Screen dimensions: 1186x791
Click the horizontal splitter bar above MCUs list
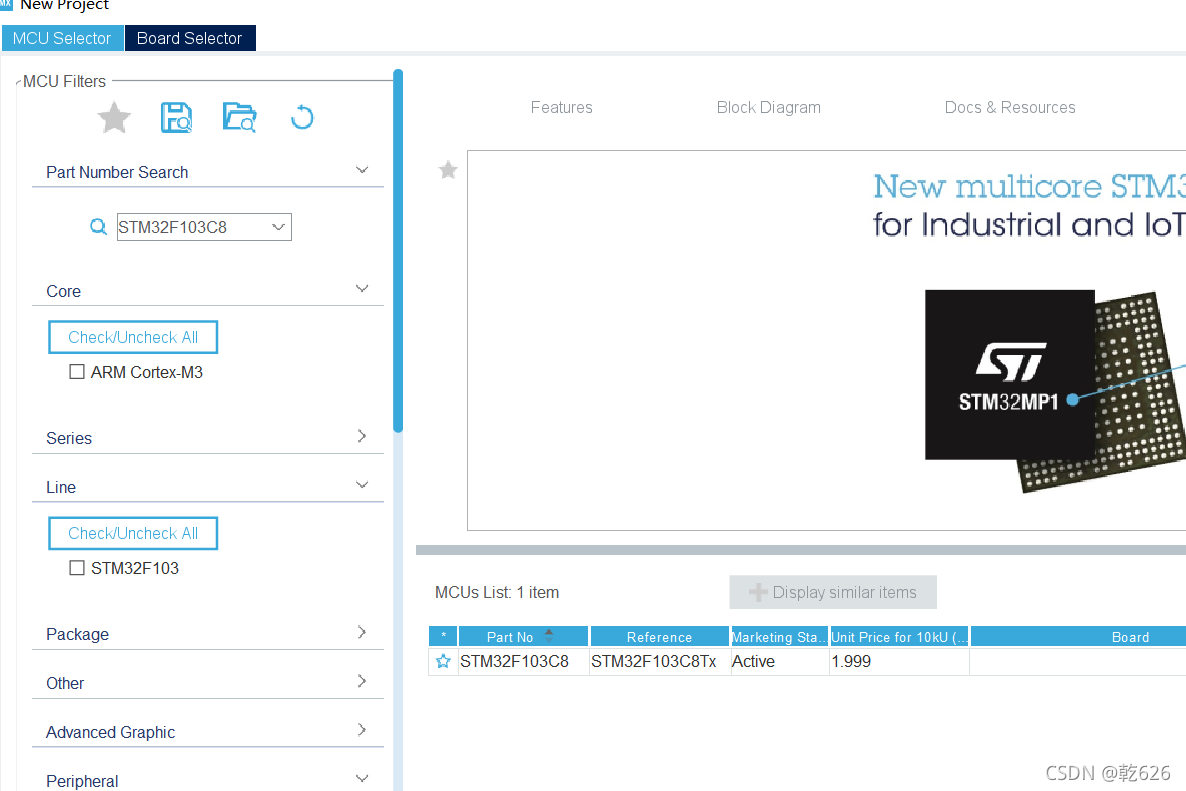click(x=801, y=550)
